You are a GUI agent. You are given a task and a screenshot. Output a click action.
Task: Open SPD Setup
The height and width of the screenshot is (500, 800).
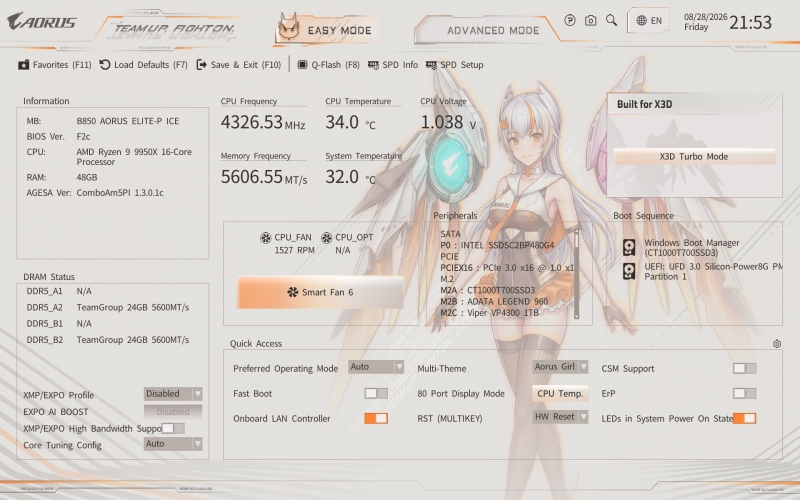click(x=455, y=65)
